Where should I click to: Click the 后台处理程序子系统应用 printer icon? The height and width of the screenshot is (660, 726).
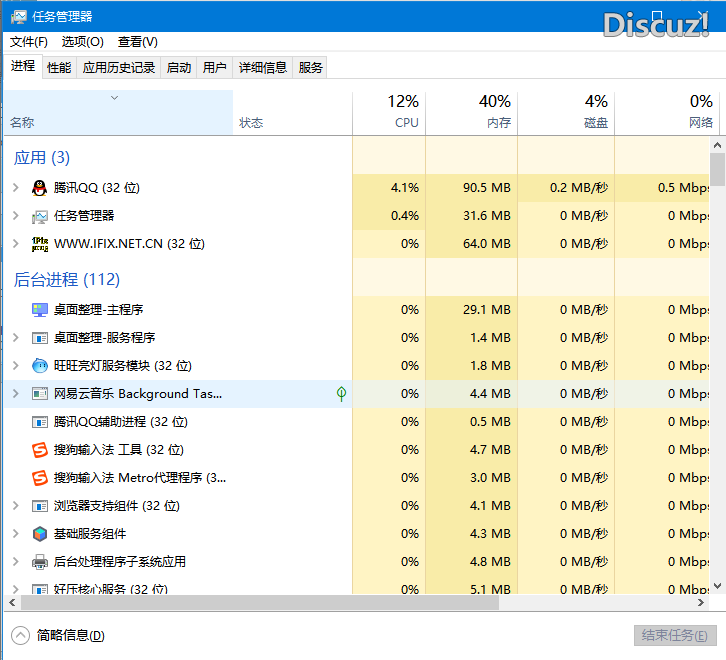pyautogui.click(x=40, y=562)
